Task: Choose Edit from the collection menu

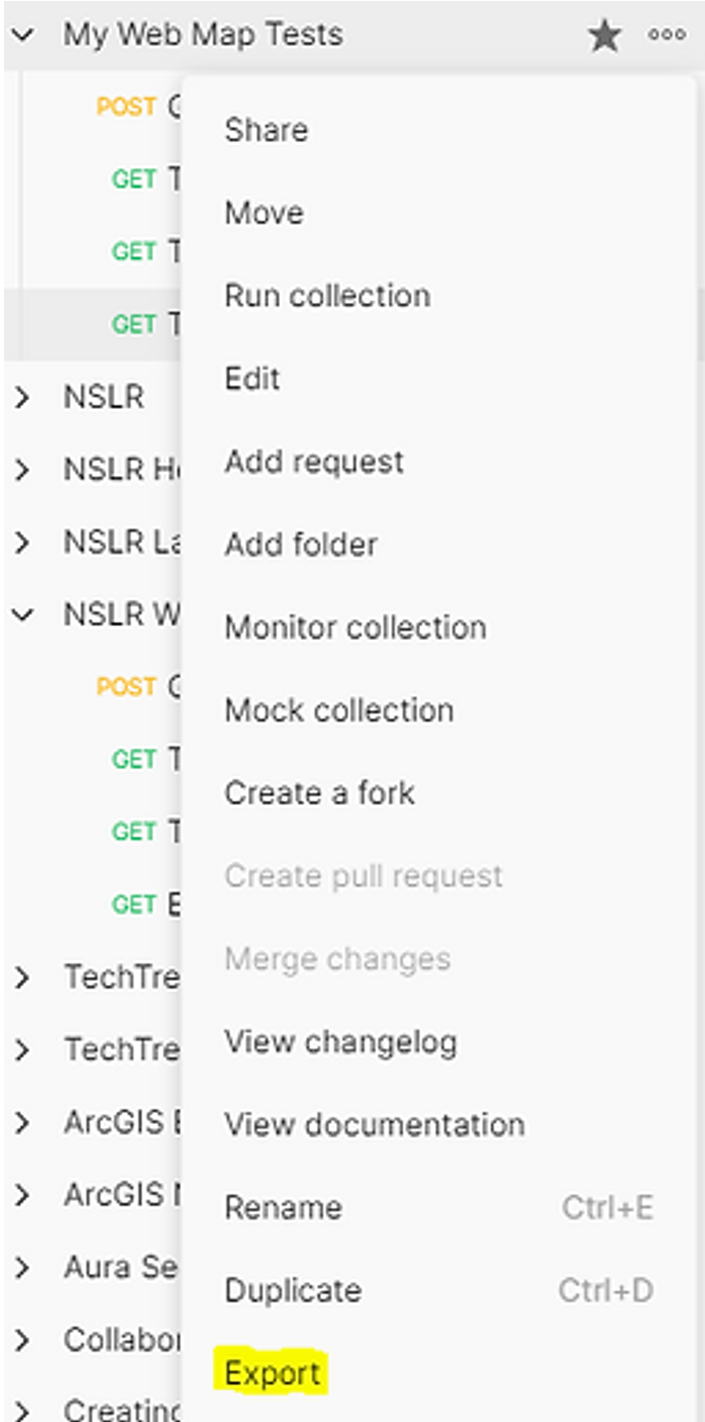Action: tap(252, 379)
